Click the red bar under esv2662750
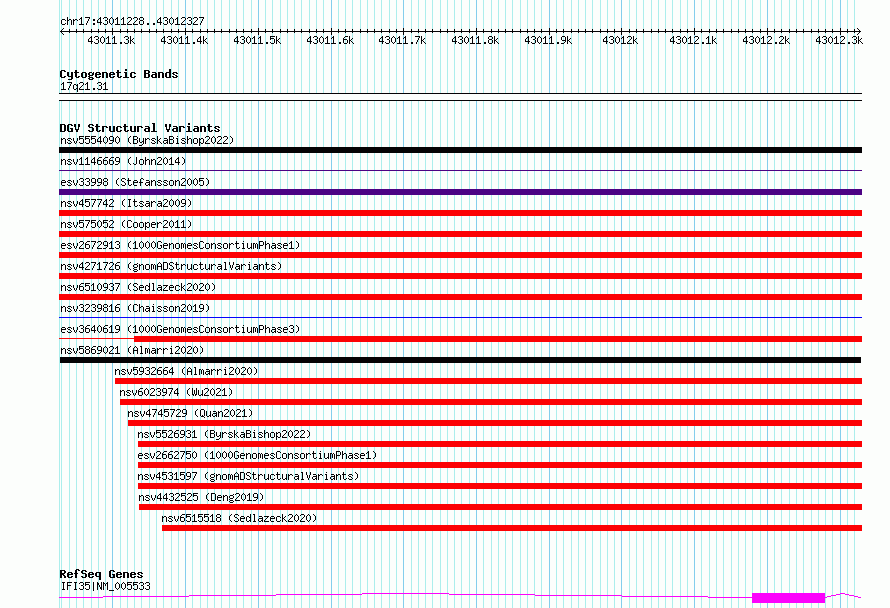Image resolution: width=890 pixels, height=608 pixels. (x=499, y=465)
